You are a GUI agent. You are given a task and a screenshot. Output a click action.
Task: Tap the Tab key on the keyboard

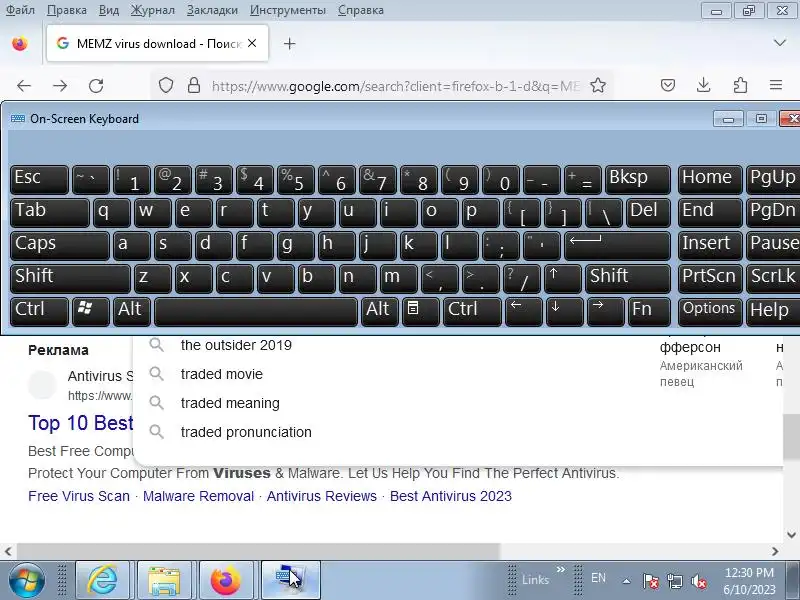pyautogui.click(x=49, y=213)
